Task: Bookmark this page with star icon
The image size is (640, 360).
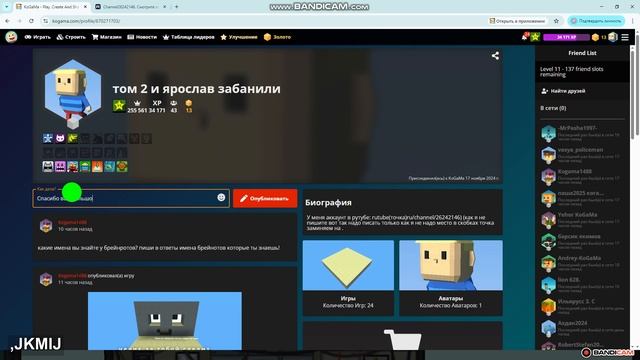Action: pyautogui.click(x=556, y=21)
